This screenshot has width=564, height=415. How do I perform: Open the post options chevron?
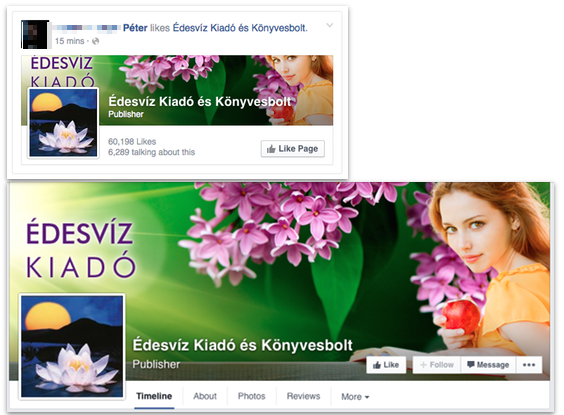point(329,25)
